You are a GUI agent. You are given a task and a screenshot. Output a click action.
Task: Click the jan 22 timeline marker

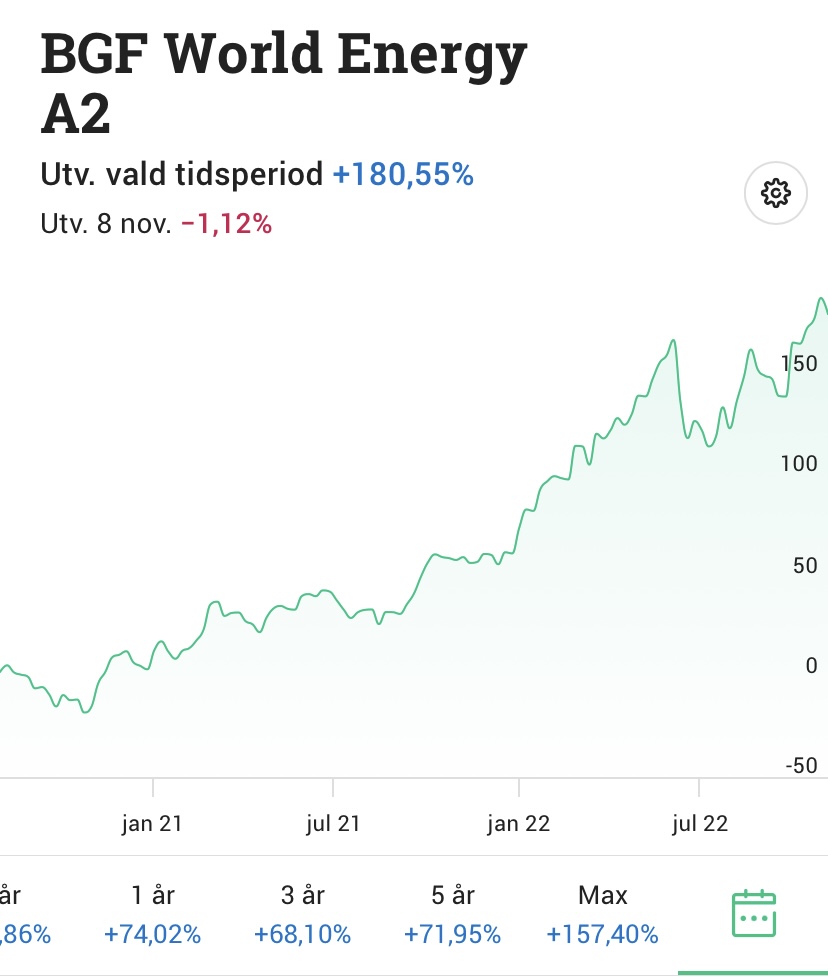pos(518,824)
